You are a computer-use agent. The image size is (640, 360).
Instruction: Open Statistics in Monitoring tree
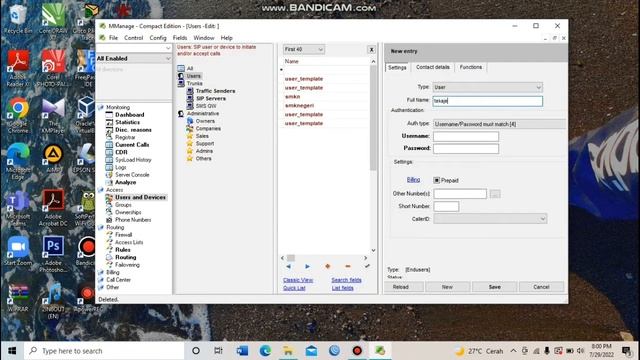[127, 122]
